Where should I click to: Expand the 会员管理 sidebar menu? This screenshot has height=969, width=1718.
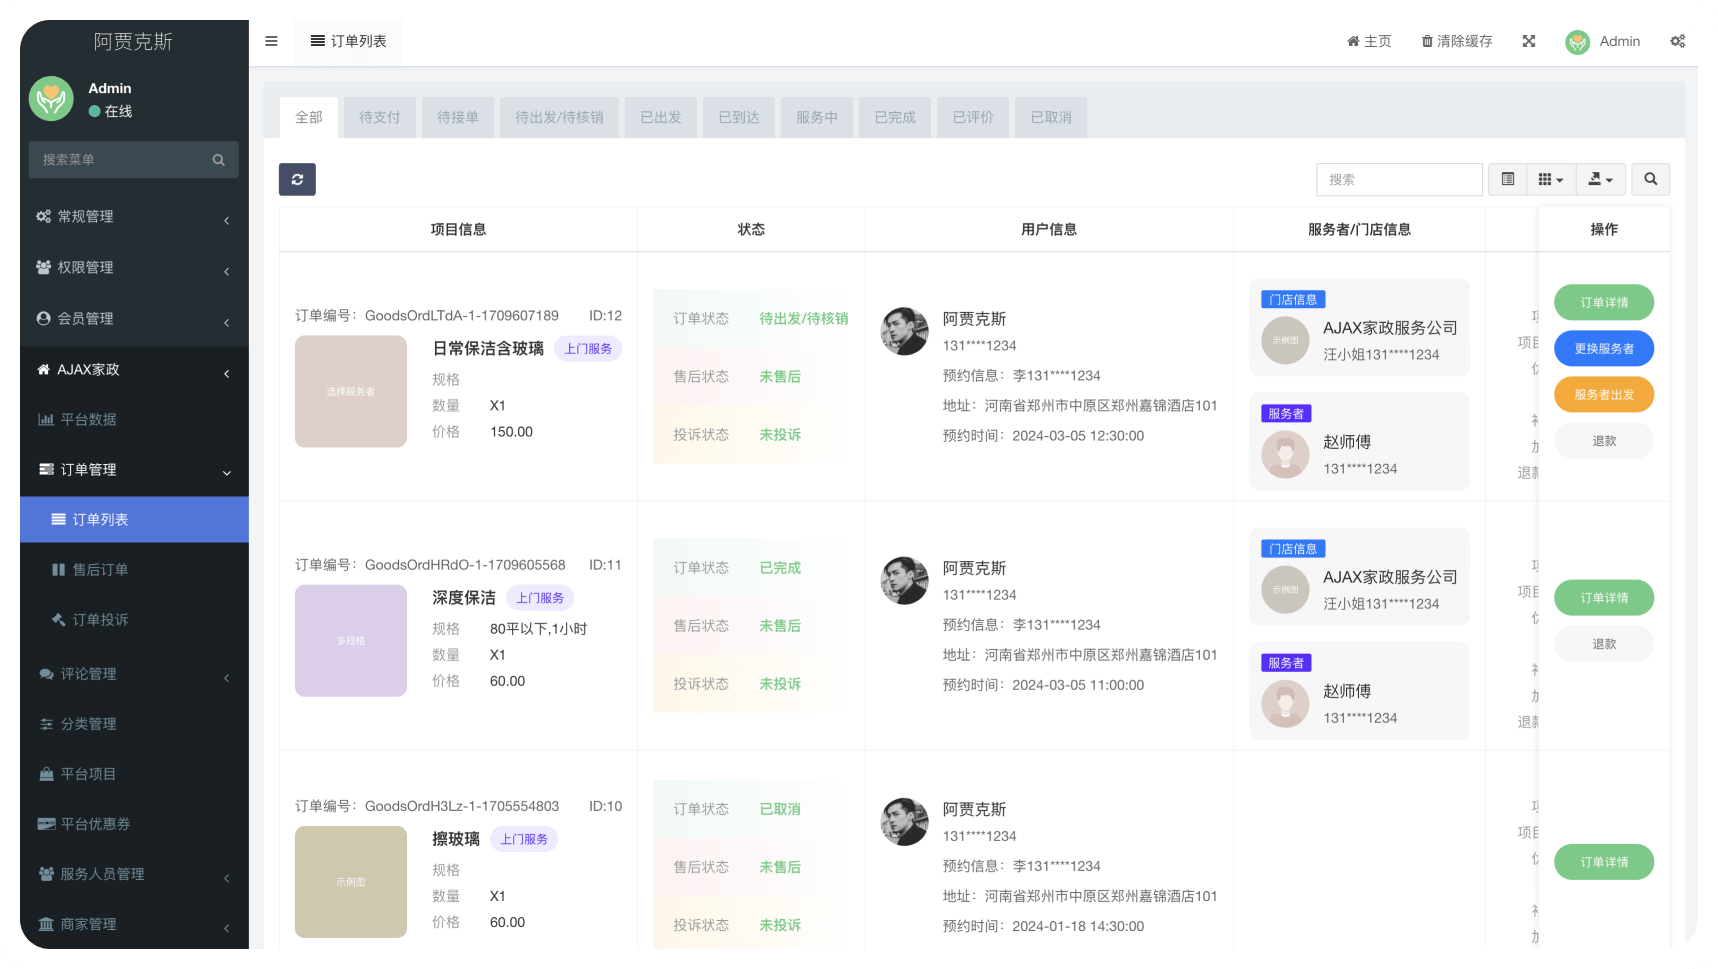pos(133,319)
